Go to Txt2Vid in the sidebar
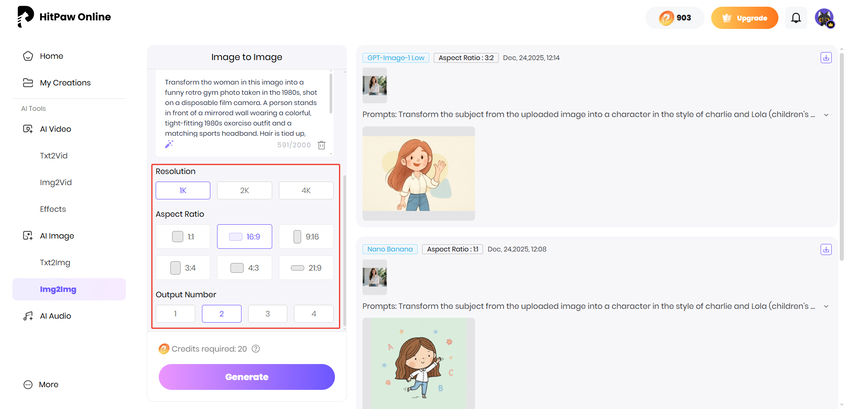The image size is (854, 409). click(53, 156)
